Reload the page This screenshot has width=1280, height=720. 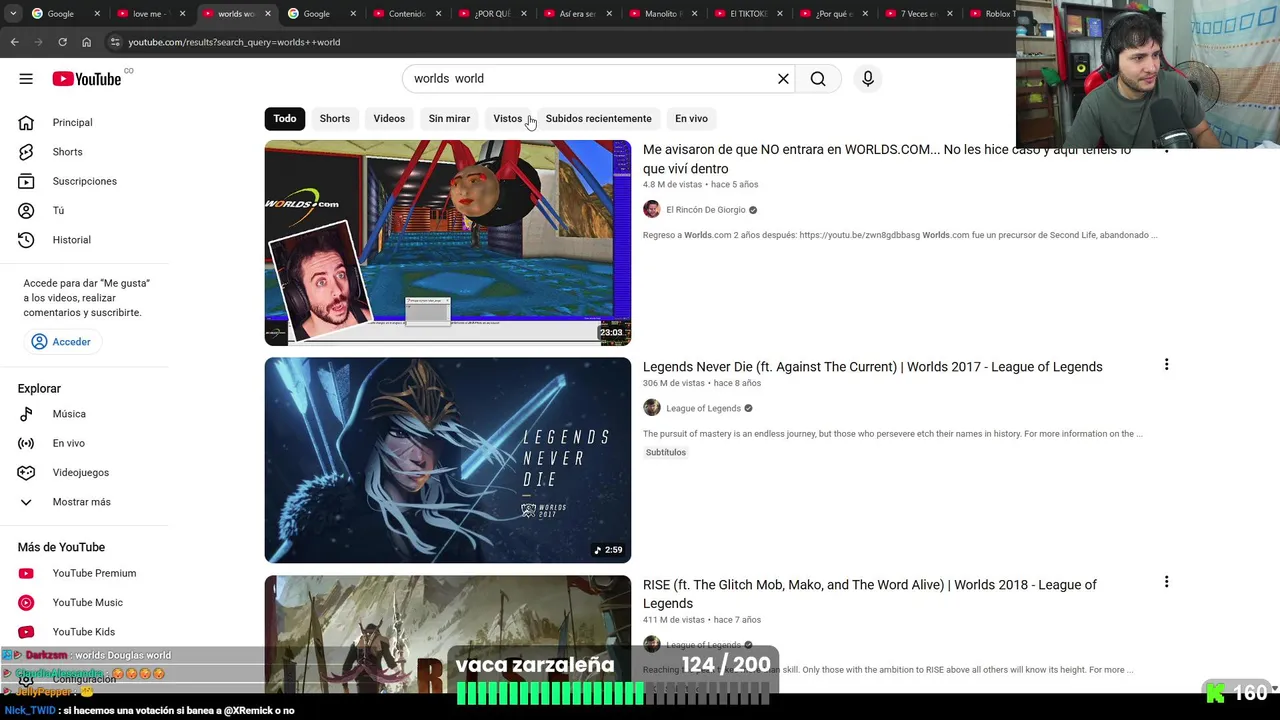point(62,42)
